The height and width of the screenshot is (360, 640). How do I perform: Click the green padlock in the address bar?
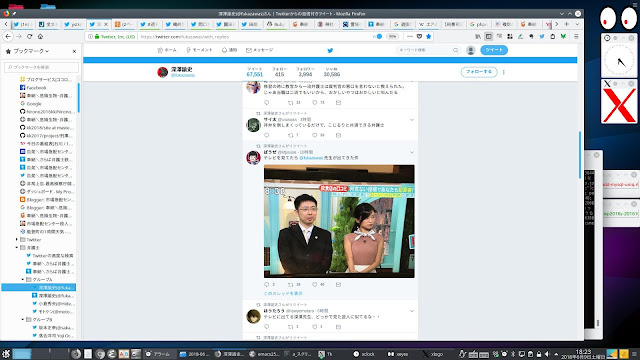[97, 36]
